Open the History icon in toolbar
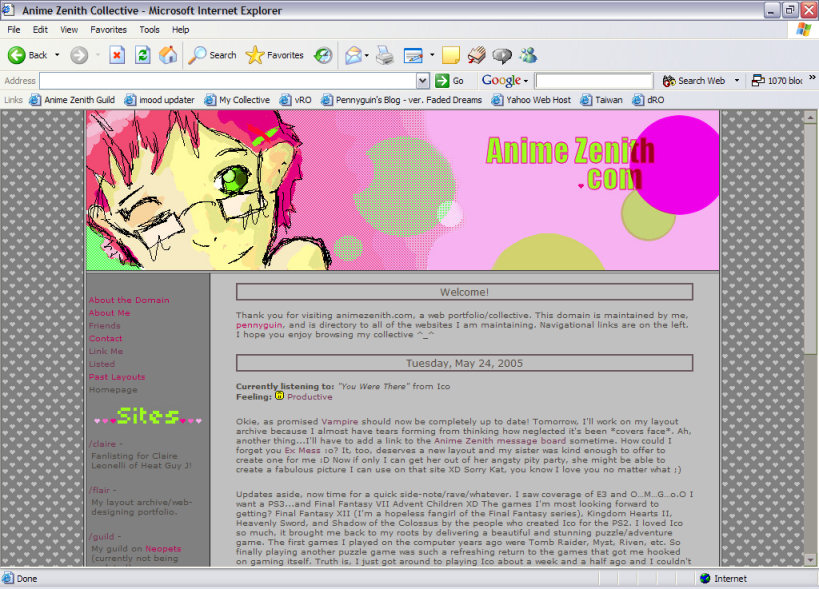Image resolution: width=819 pixels, height=589 pixels. pos(323,55)
